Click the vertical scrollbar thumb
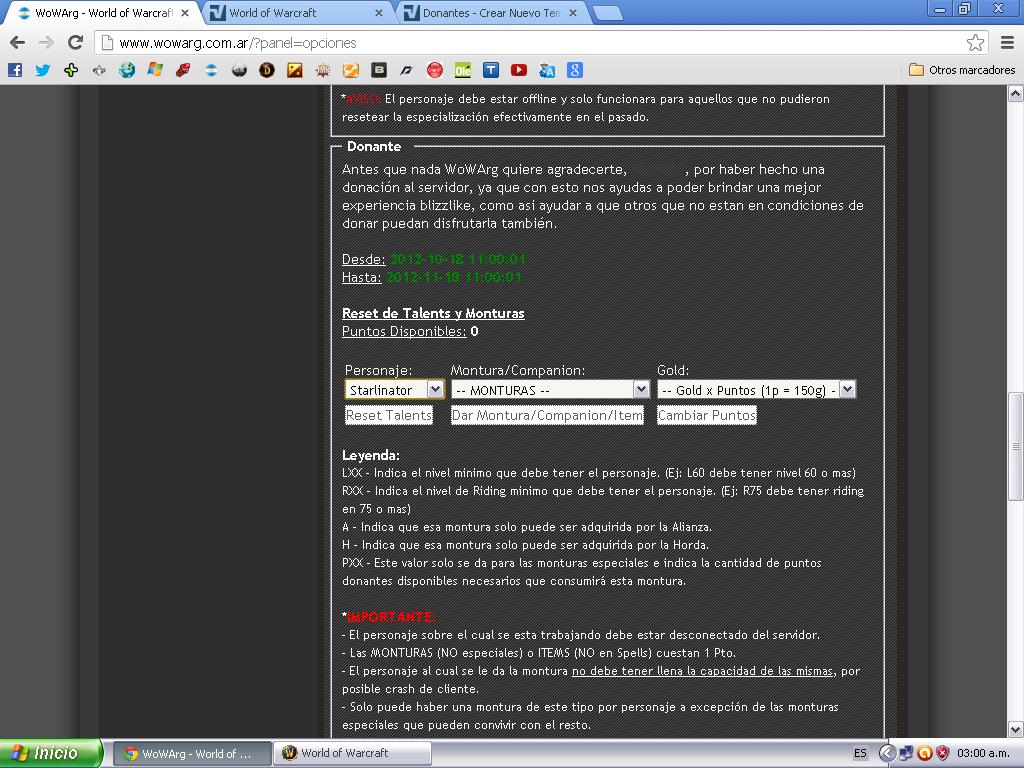The height and width of the screenshot is (768, 1024). pos(1016,446)
